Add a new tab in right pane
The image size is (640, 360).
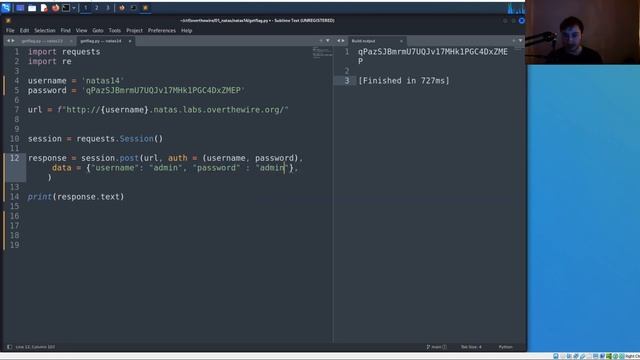pyautogui.click(x=513, y=41)
